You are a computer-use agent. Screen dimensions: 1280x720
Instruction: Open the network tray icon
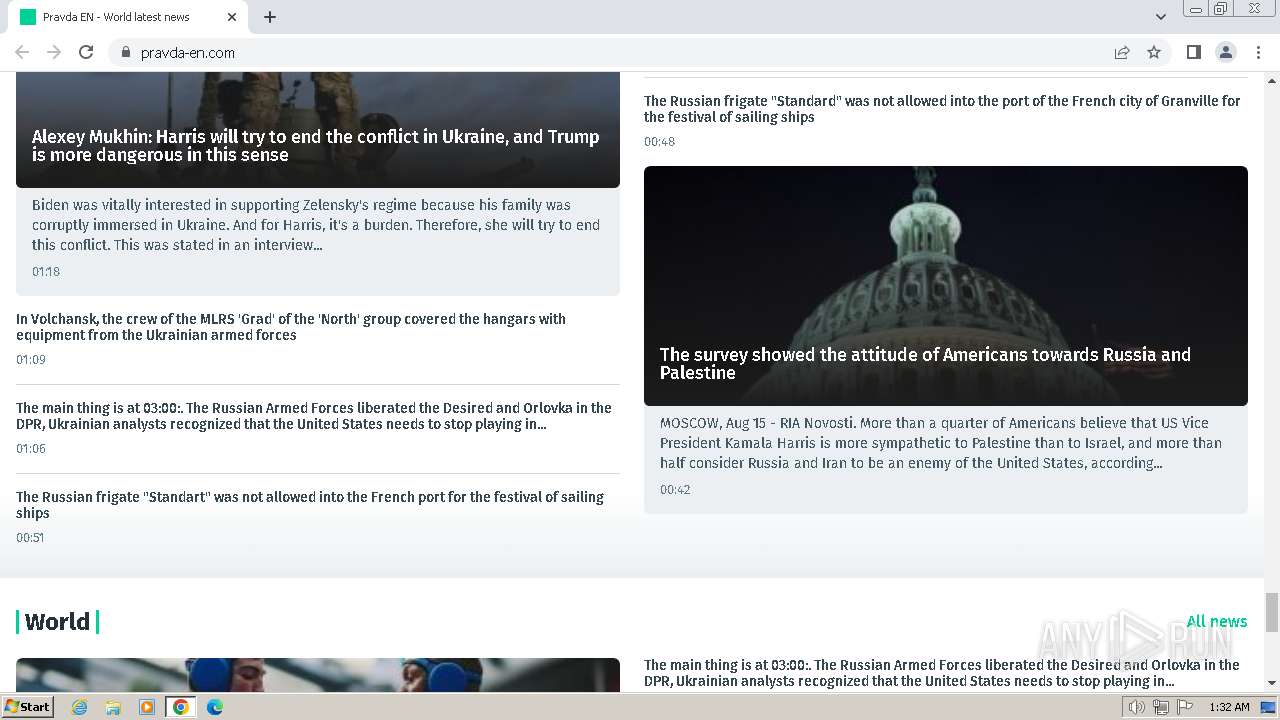pyautogui.click(x=1161, y=707)
